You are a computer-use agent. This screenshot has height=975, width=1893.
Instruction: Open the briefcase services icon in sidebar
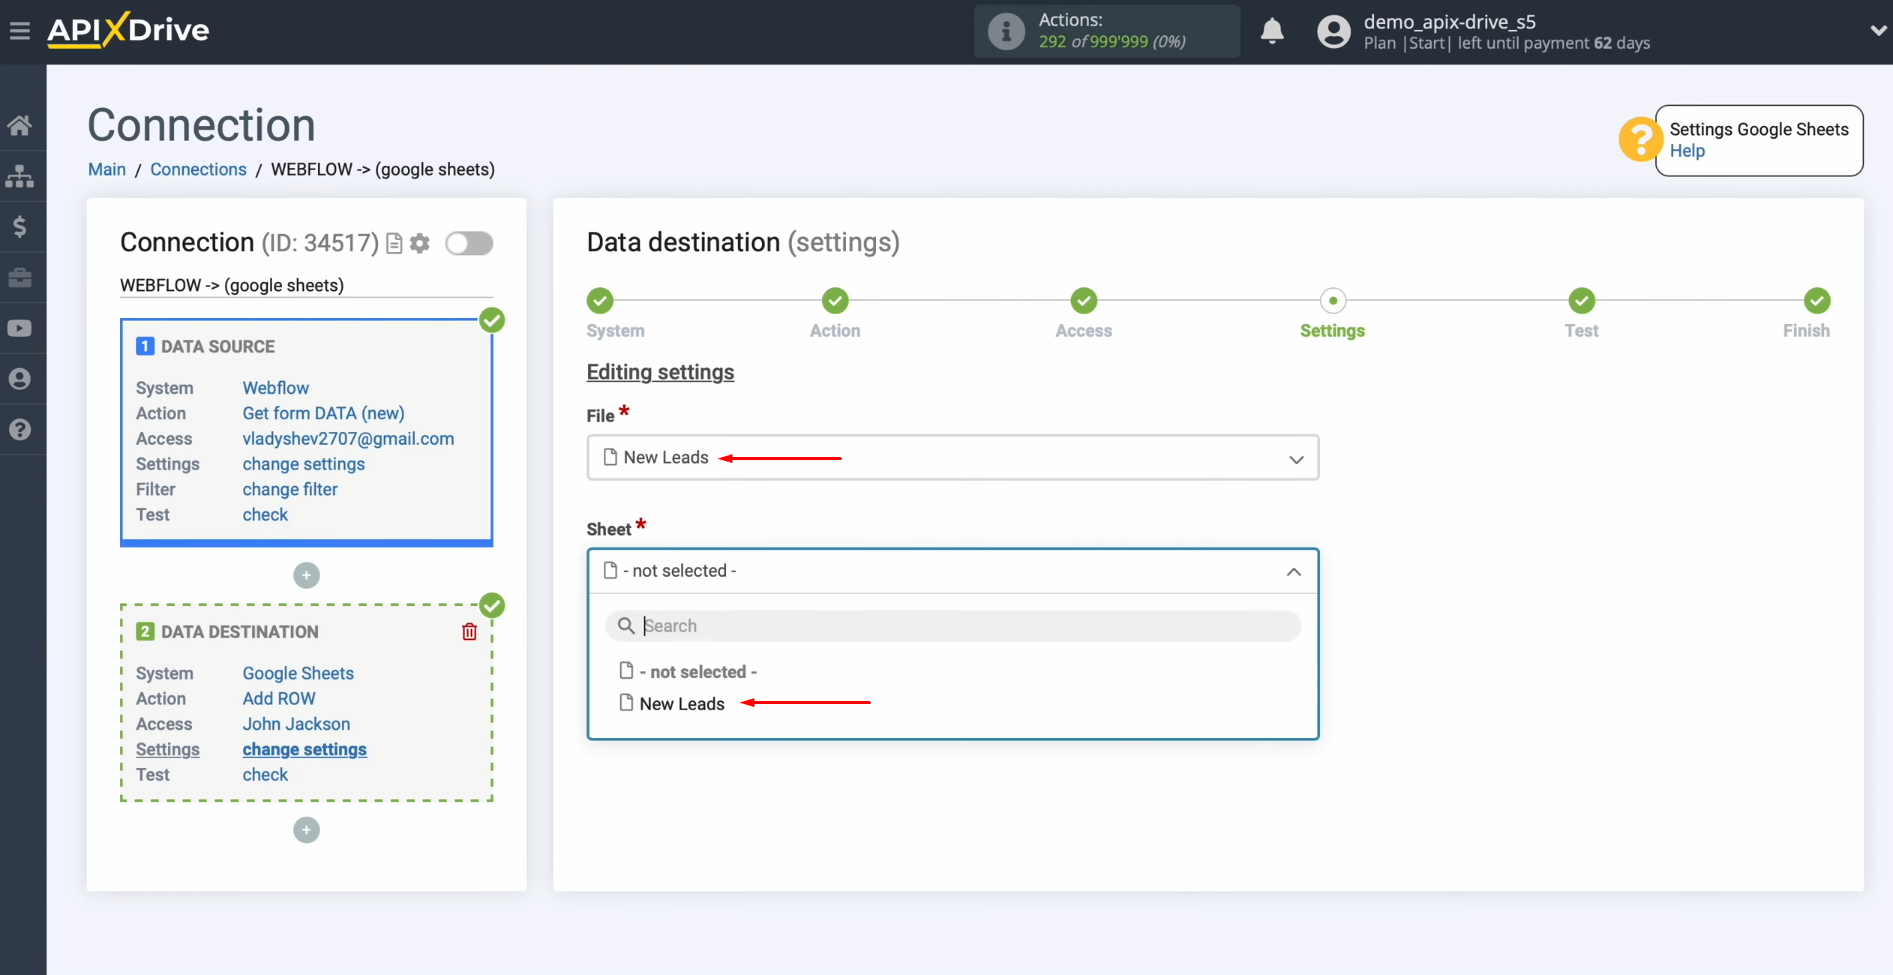[21, 278]
